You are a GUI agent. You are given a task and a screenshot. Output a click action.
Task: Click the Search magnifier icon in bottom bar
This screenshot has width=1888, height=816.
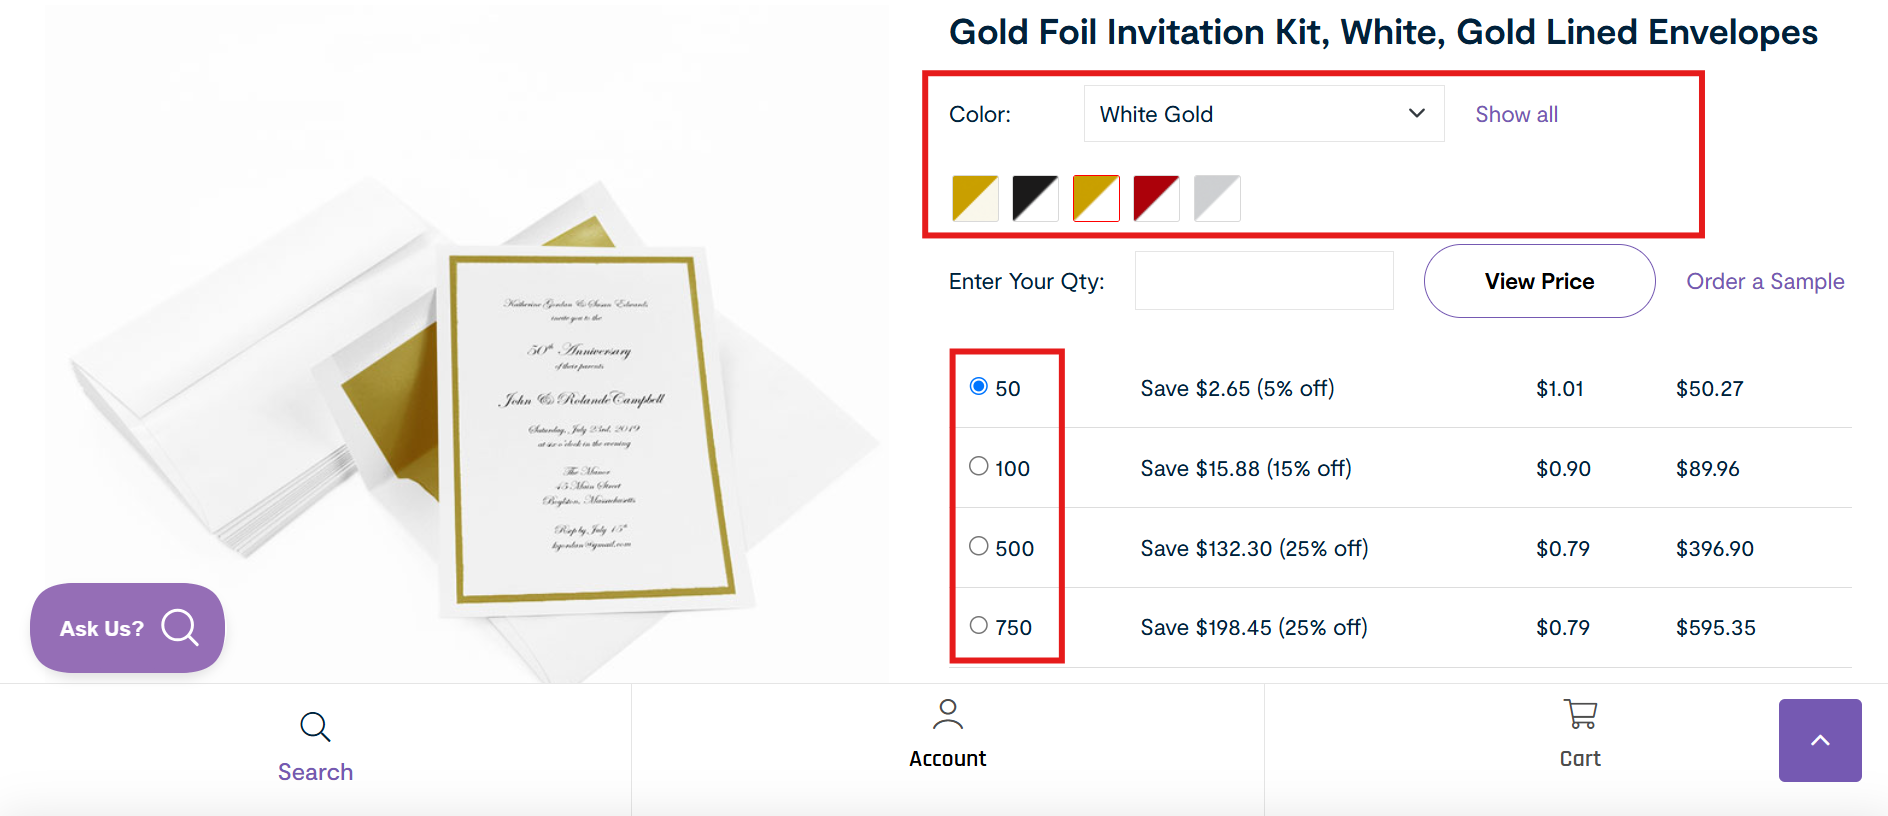click(x=315, y=727)
